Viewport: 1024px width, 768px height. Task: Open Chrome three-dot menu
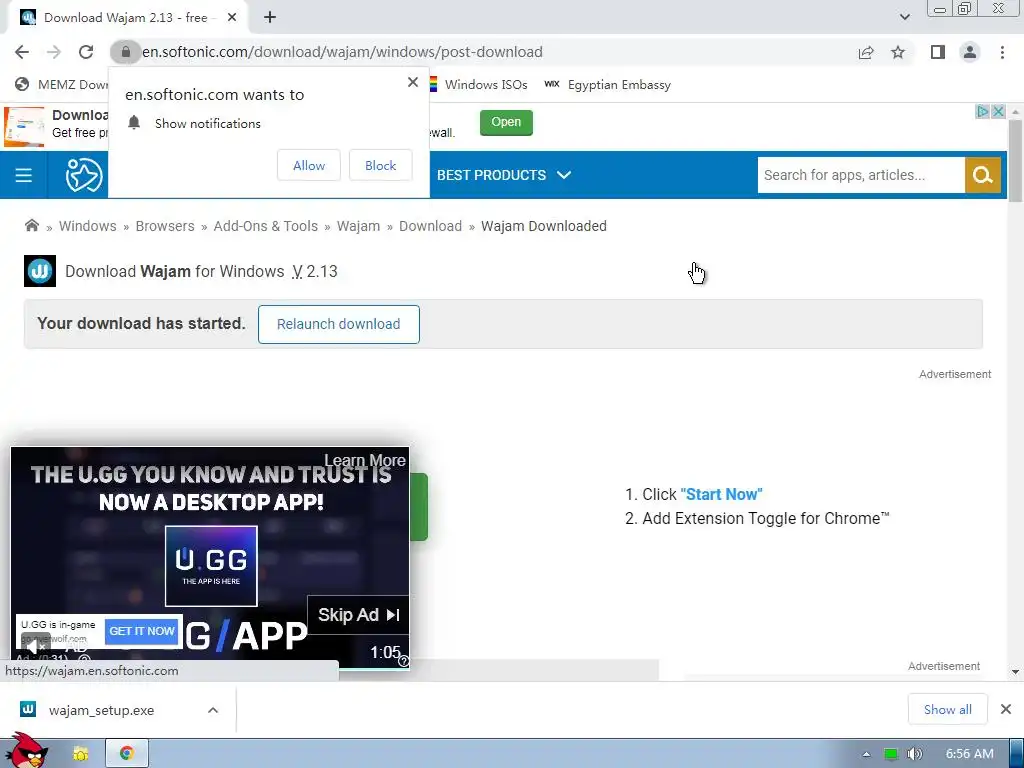[1002, 52]
